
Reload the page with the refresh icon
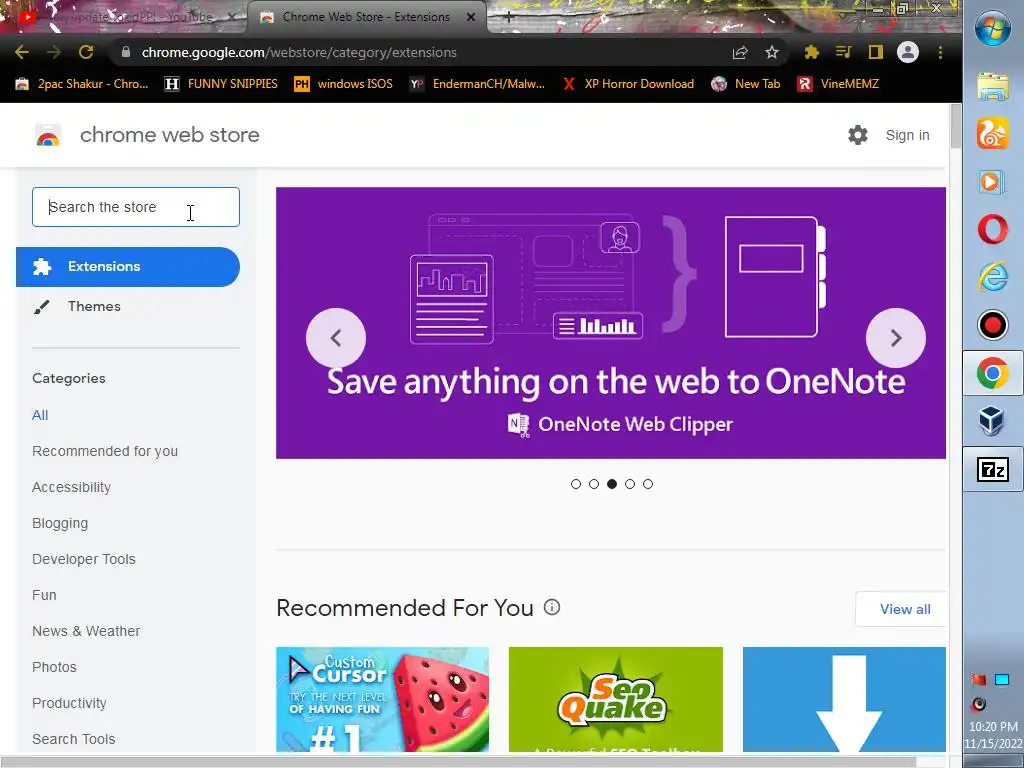(x=86, y=52)
